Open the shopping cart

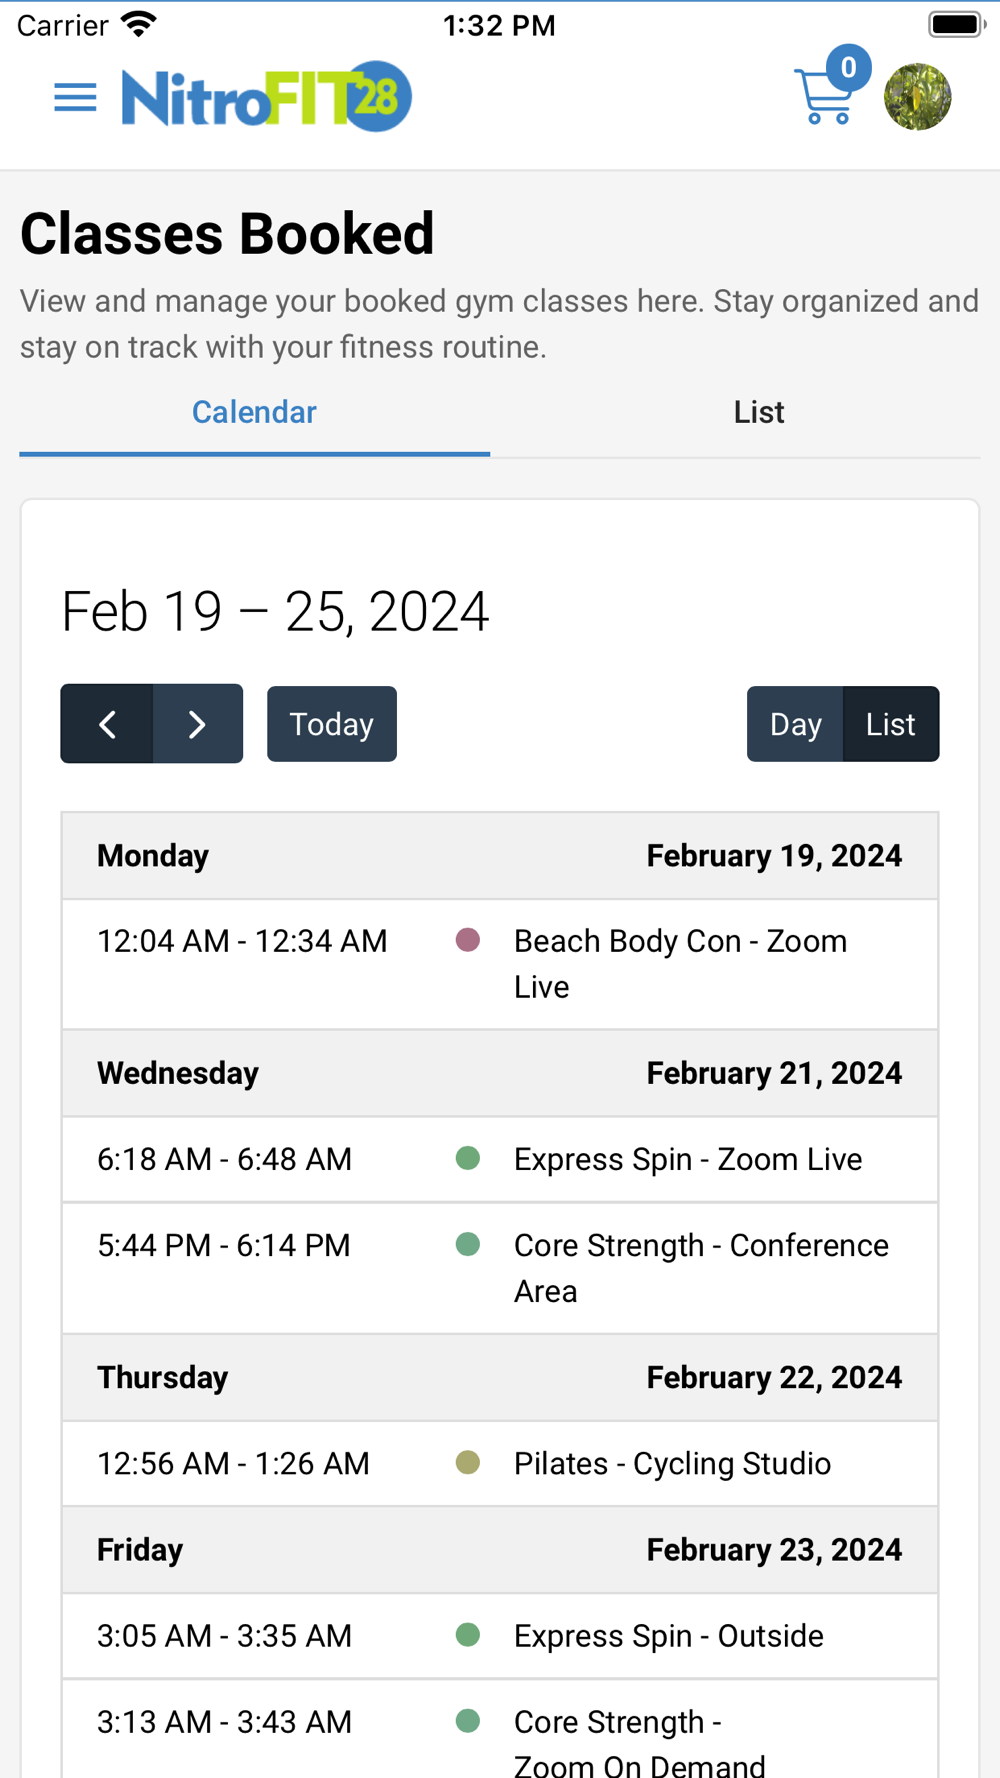tap(823, 99)
